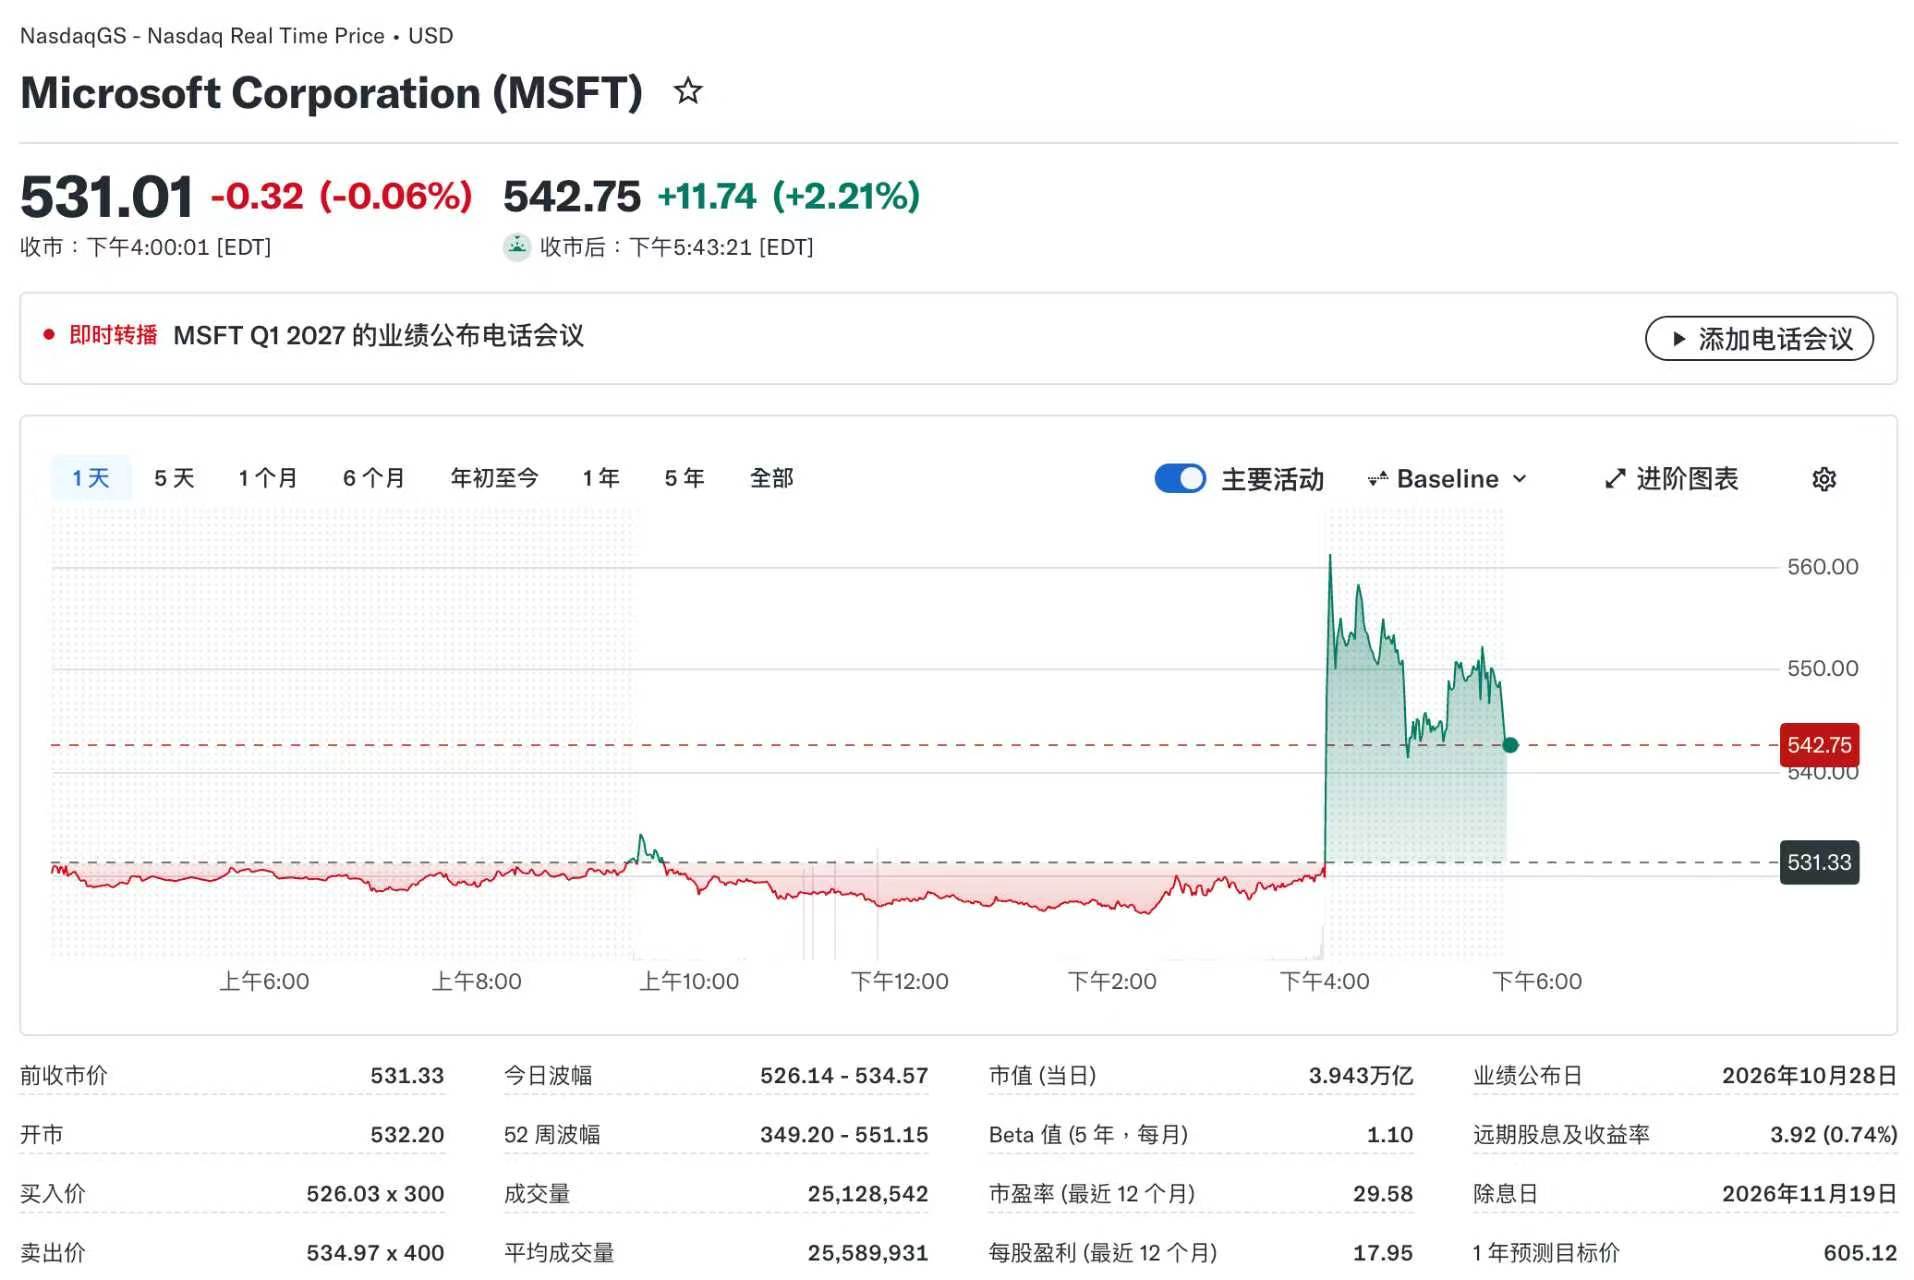Click the closing price 531.01
The image size is (1914, 1280).
point(106,196)
